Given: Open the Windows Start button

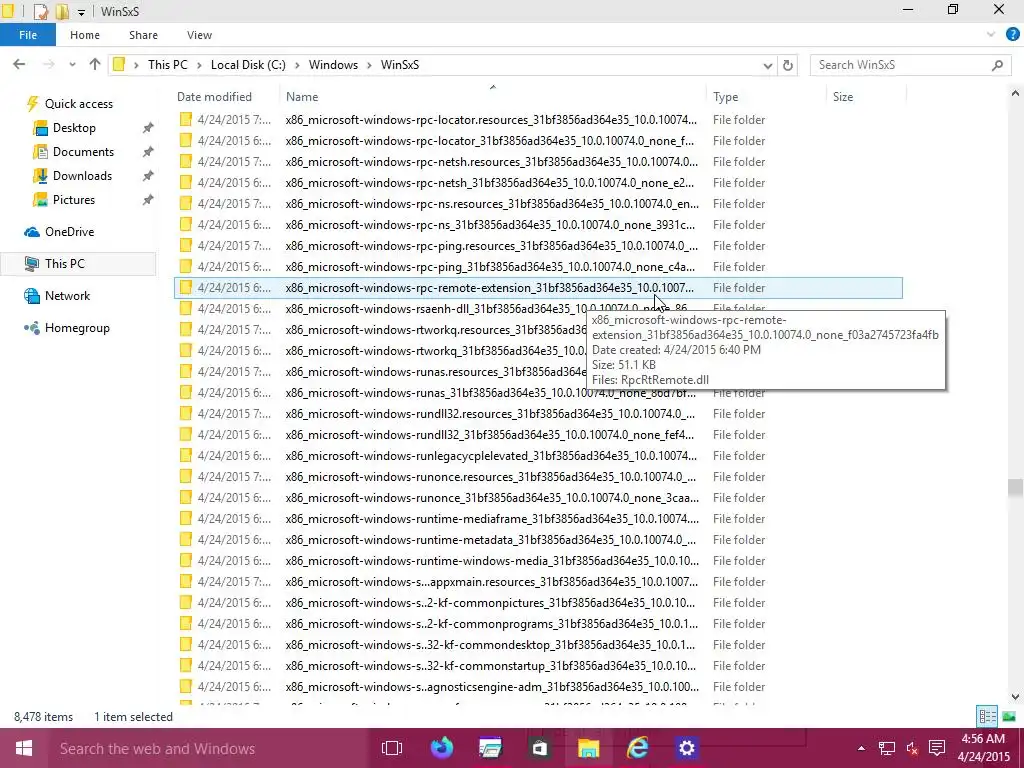Looking at the screenshot, I should [24, 748].
